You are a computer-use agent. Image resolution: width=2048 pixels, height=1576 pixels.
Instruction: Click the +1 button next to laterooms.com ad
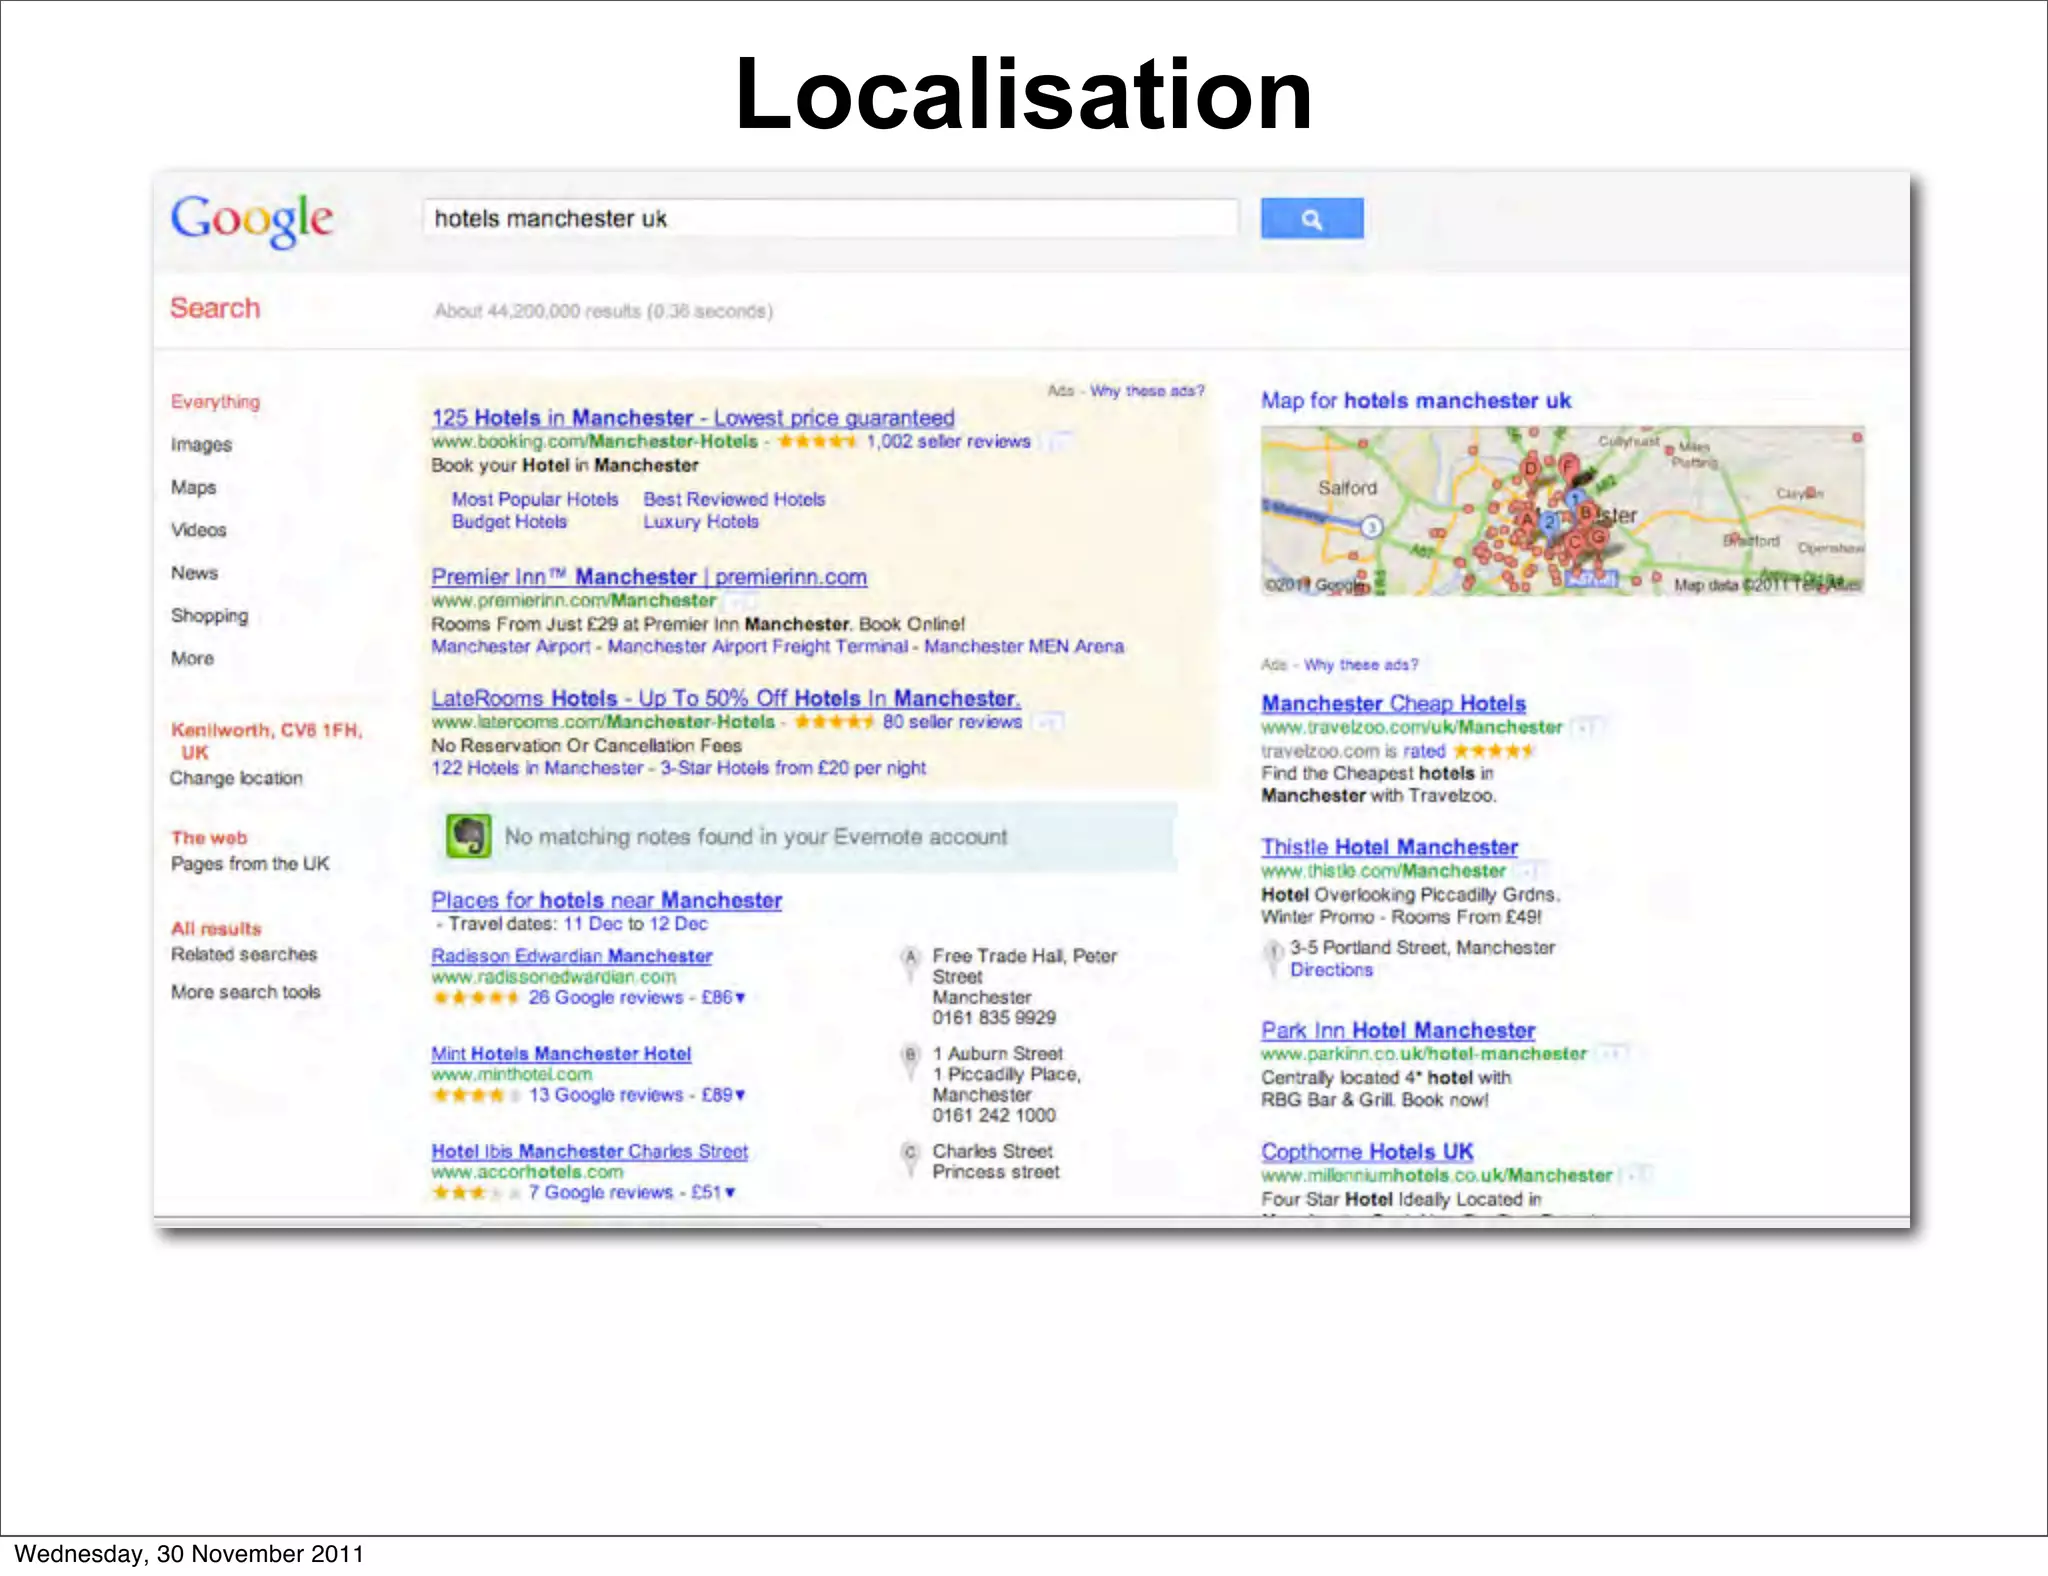click(x=1049, y=722)
